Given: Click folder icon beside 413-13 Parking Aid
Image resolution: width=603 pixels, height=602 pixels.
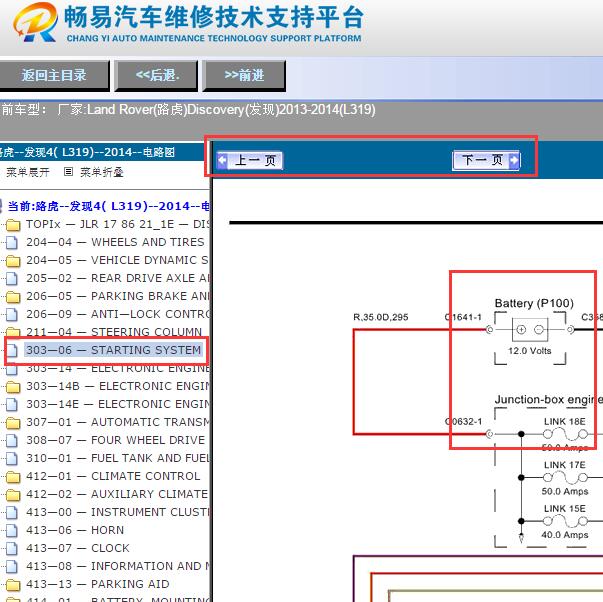Looking at the screenshot, I should [x=13, y=585].
